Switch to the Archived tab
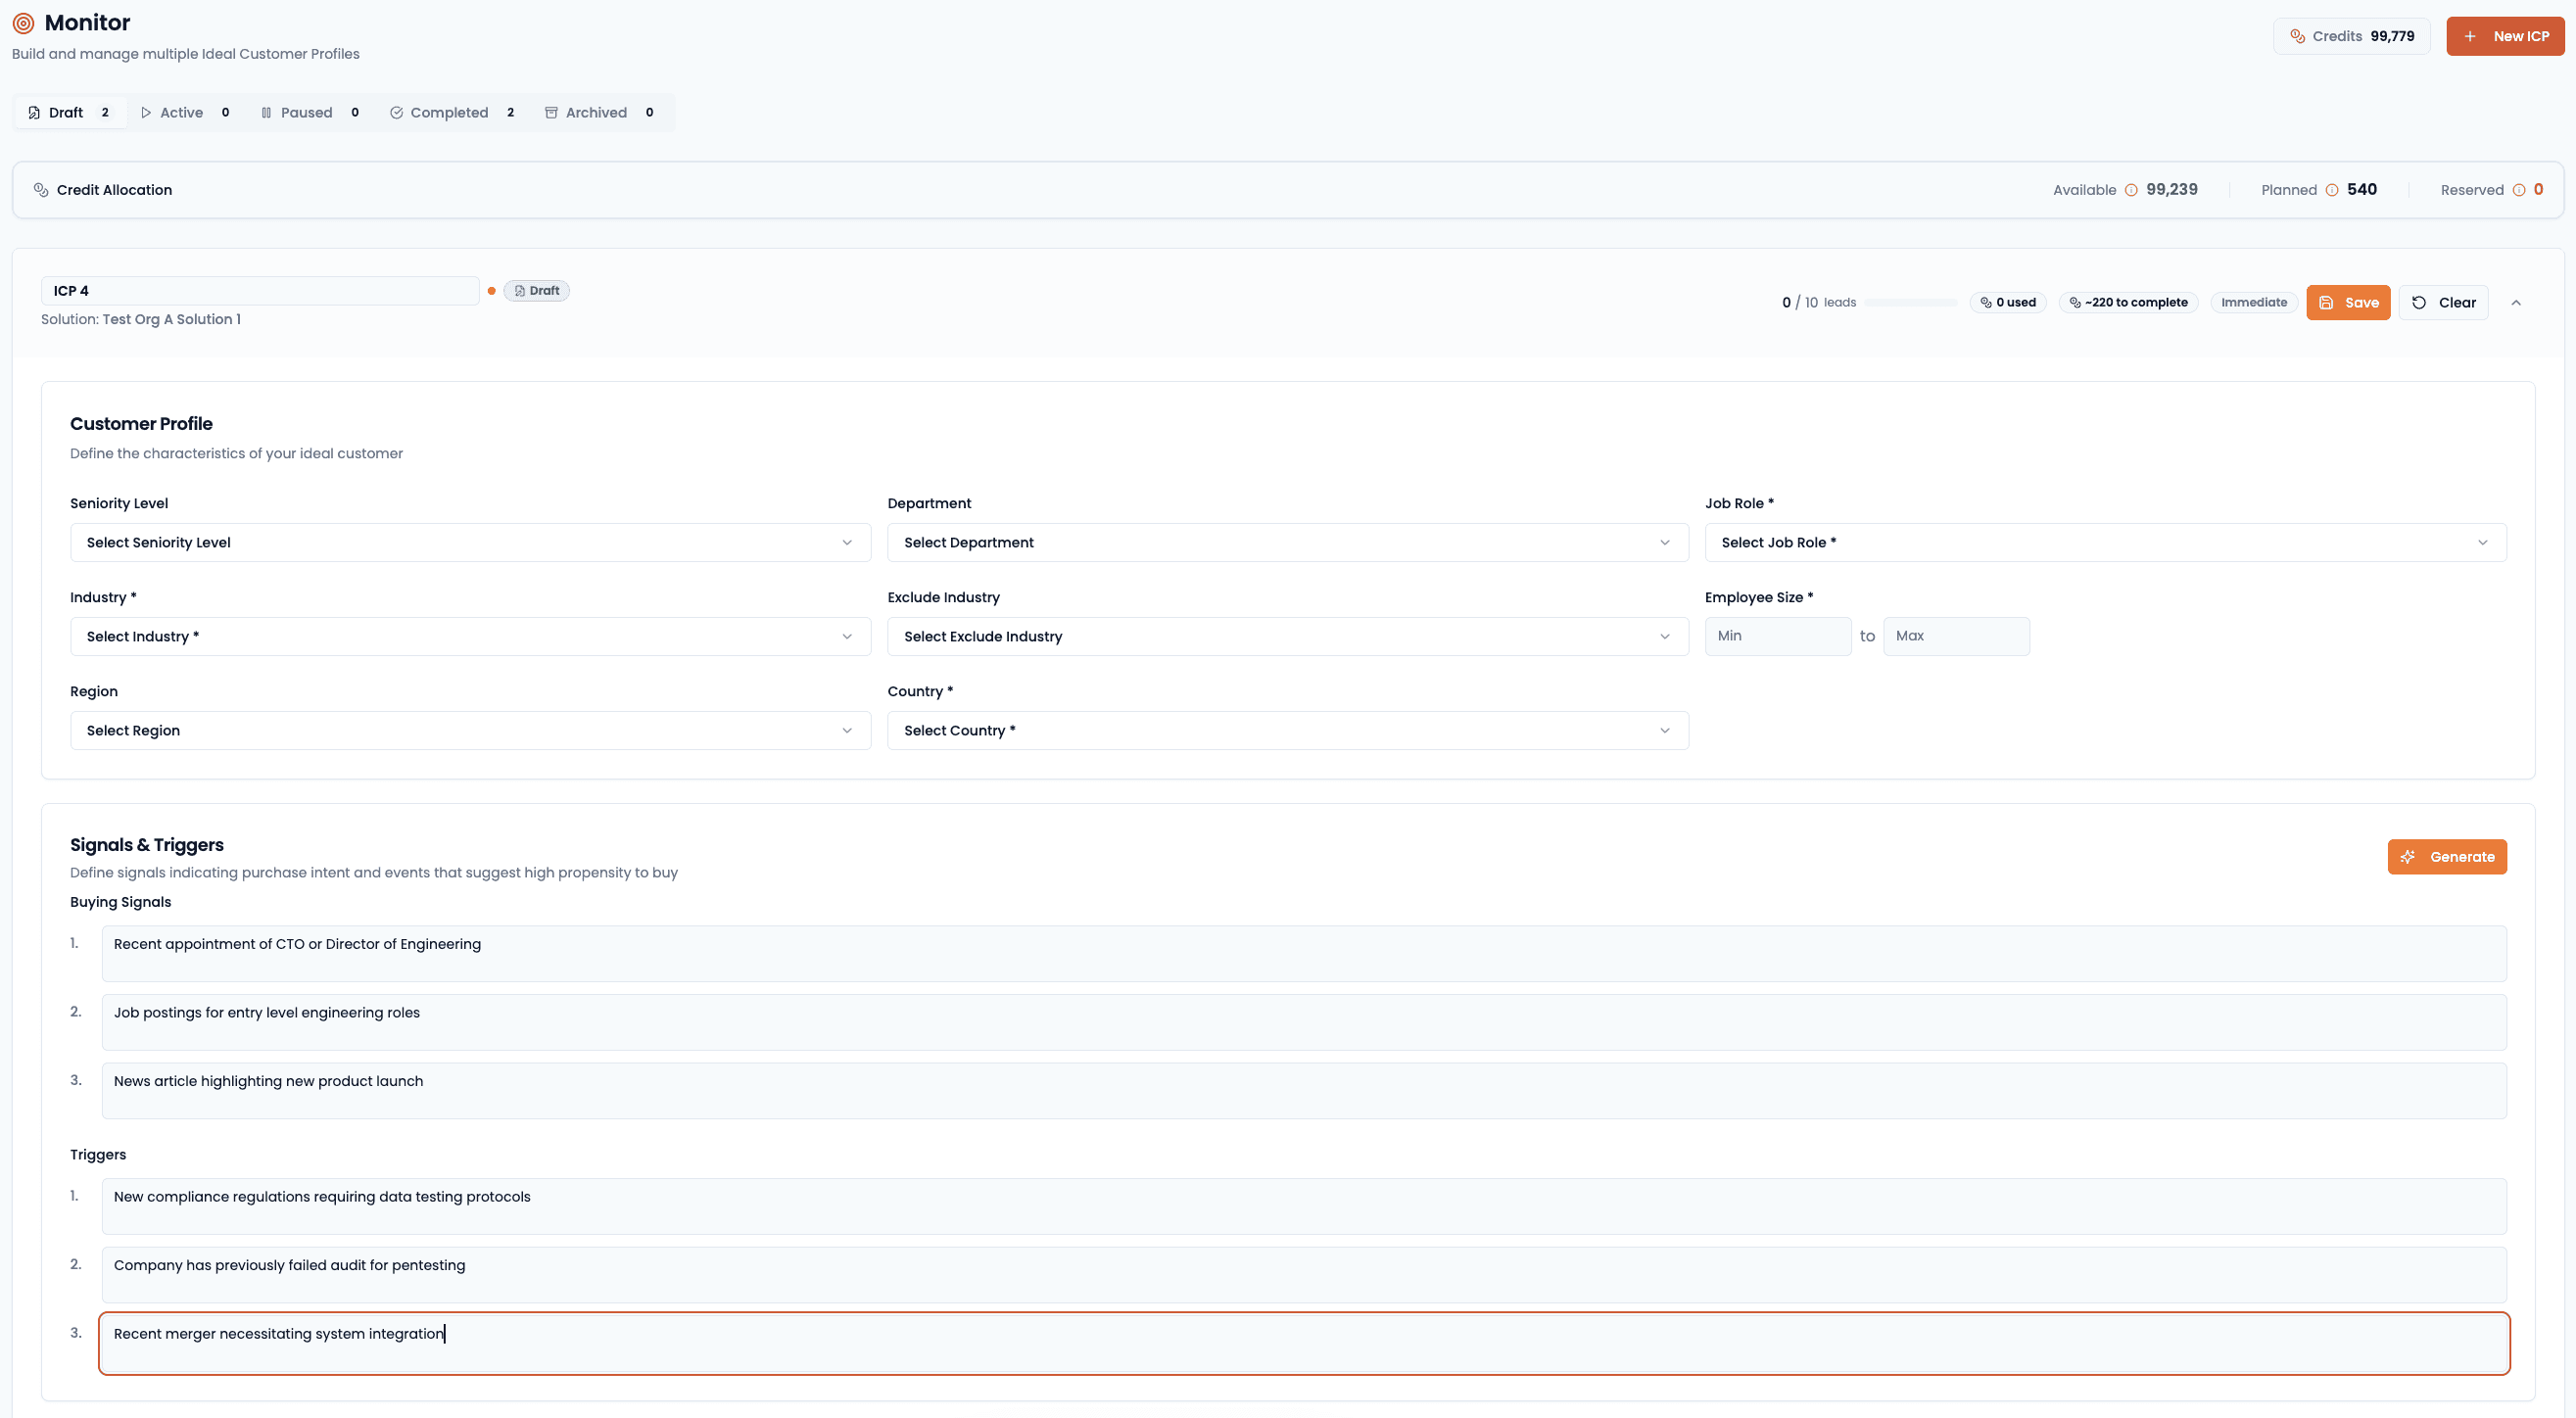The image size is (2576, 1418). (598, 112)
